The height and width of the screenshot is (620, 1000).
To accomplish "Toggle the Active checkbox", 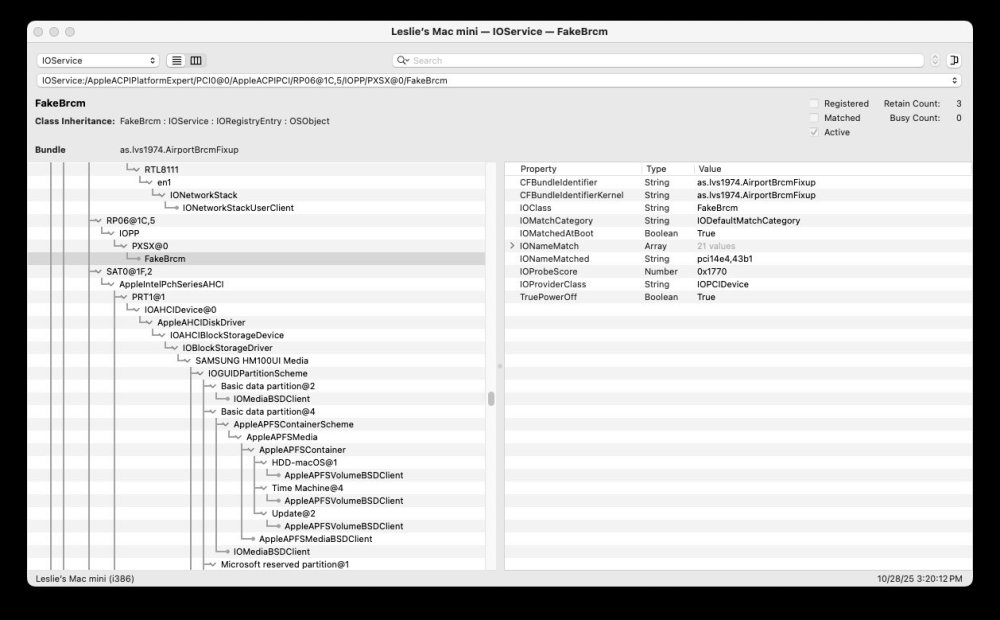I will click(x=814, y=132).
